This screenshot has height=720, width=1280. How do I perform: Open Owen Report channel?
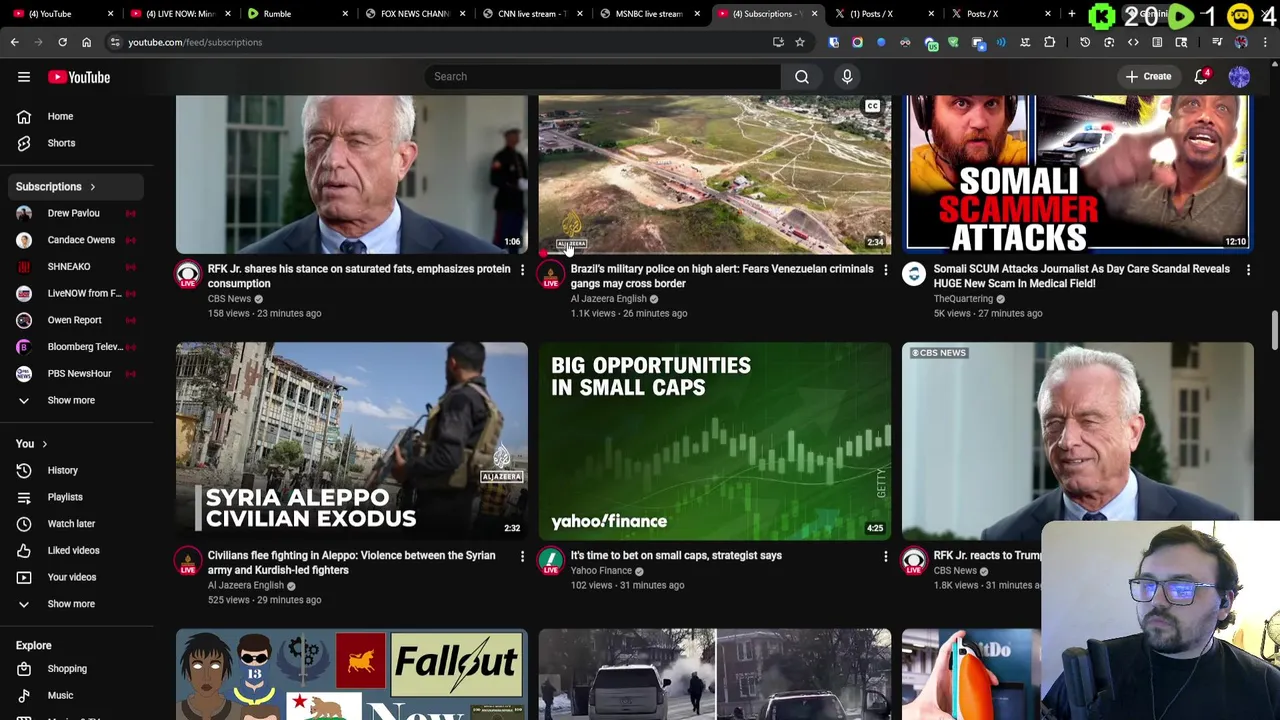pos(74,320)
